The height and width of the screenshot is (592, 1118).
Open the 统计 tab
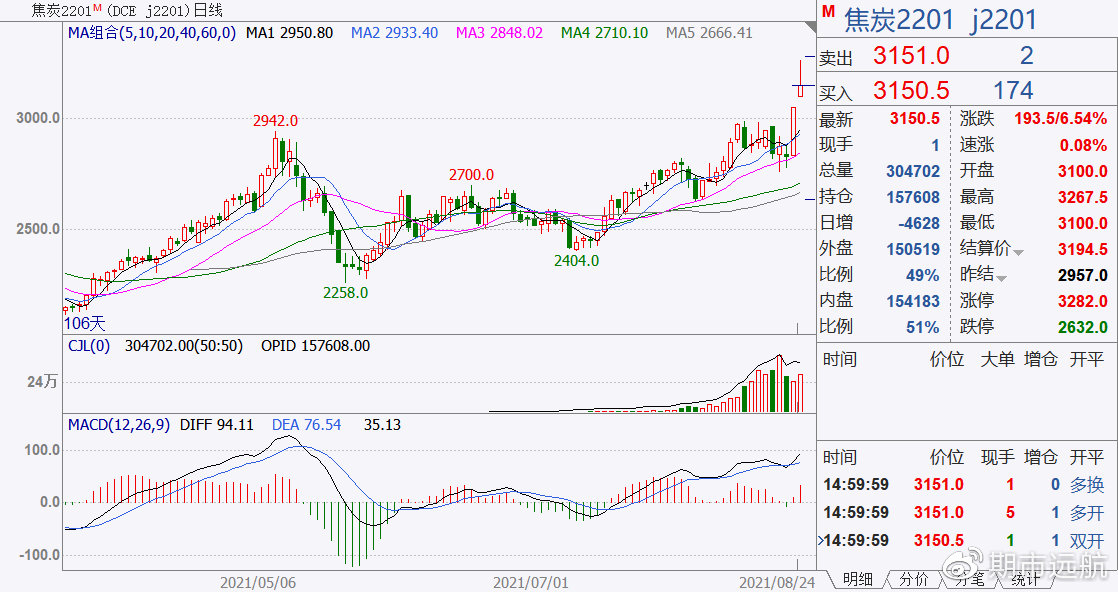[1025, 579]
